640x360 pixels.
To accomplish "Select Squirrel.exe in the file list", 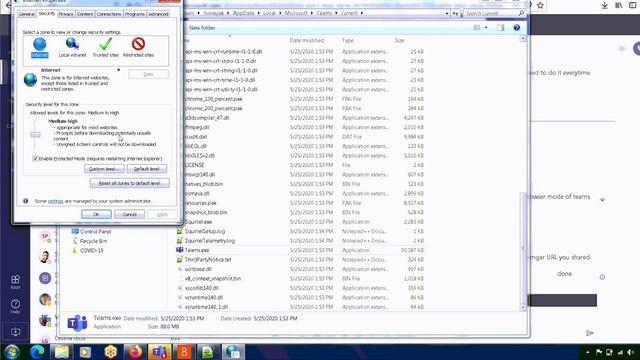I will tap(198, 222).
